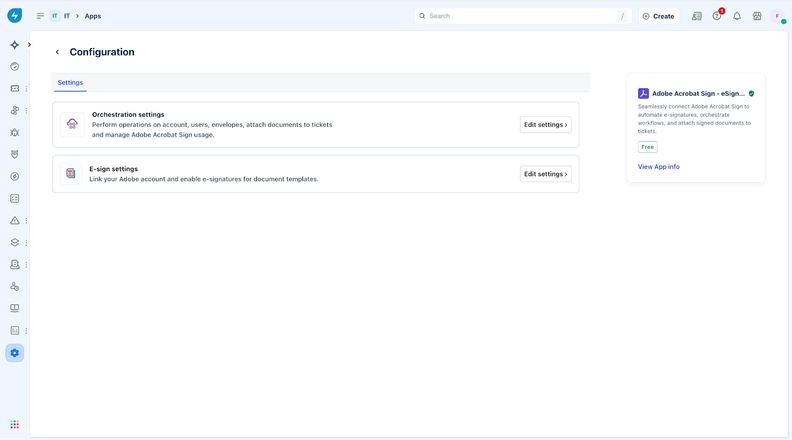The height and width of the screenshot is (440, 792).
Task: Open the stacked layers assets icon
Action: [15, 242]
